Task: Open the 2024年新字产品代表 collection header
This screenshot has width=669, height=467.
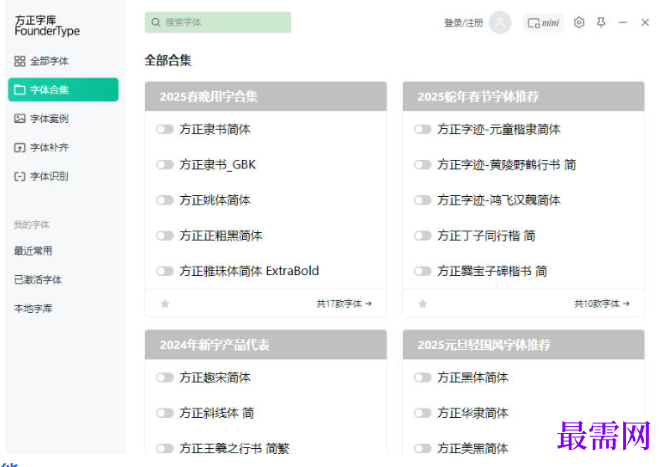Action: (x=266, y=345)
